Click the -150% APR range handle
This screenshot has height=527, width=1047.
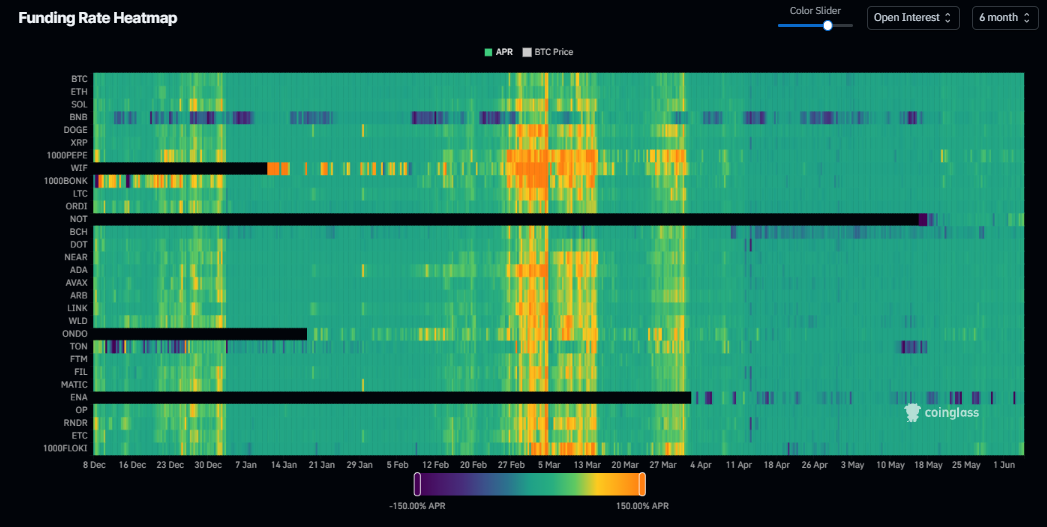pyautogui.click(x=417, y=484)
